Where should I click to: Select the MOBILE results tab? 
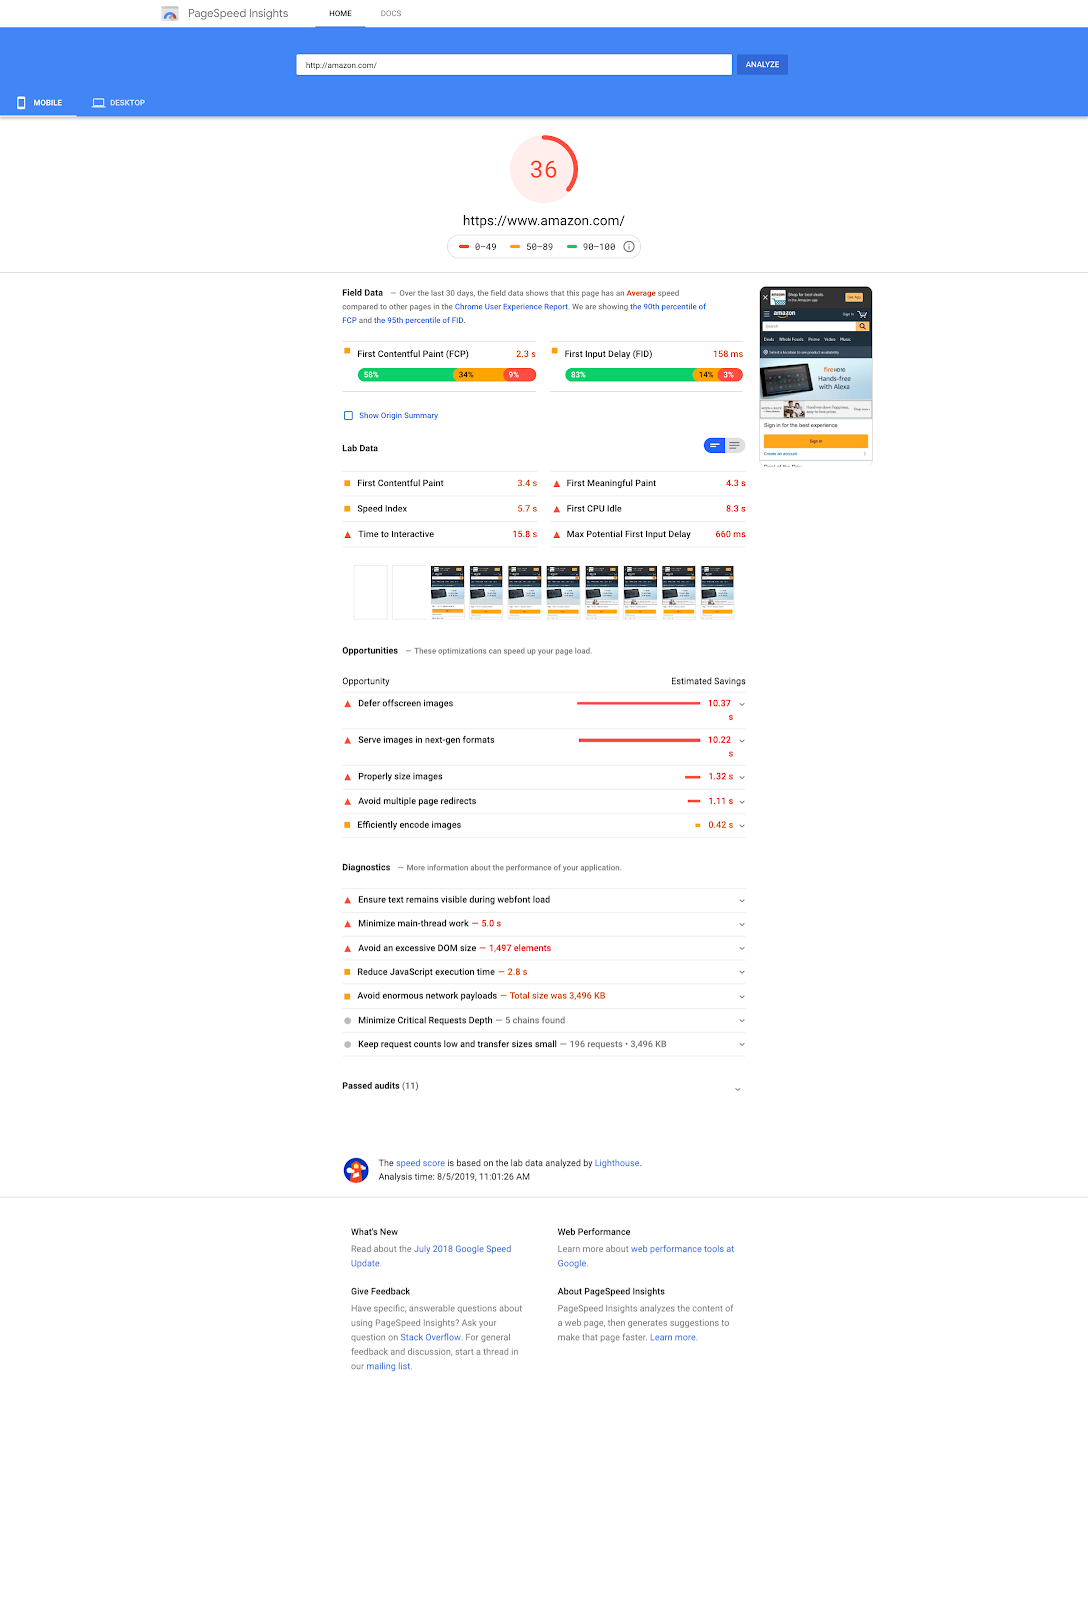pos(39,103)
